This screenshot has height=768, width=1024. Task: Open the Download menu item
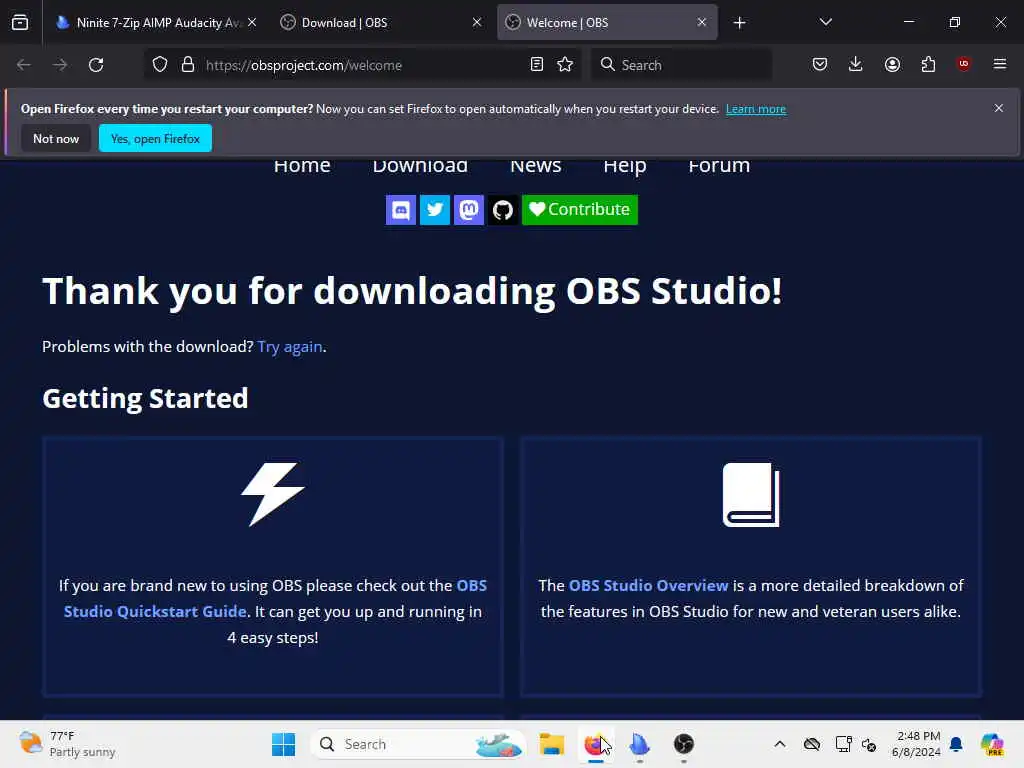[420, 165]
